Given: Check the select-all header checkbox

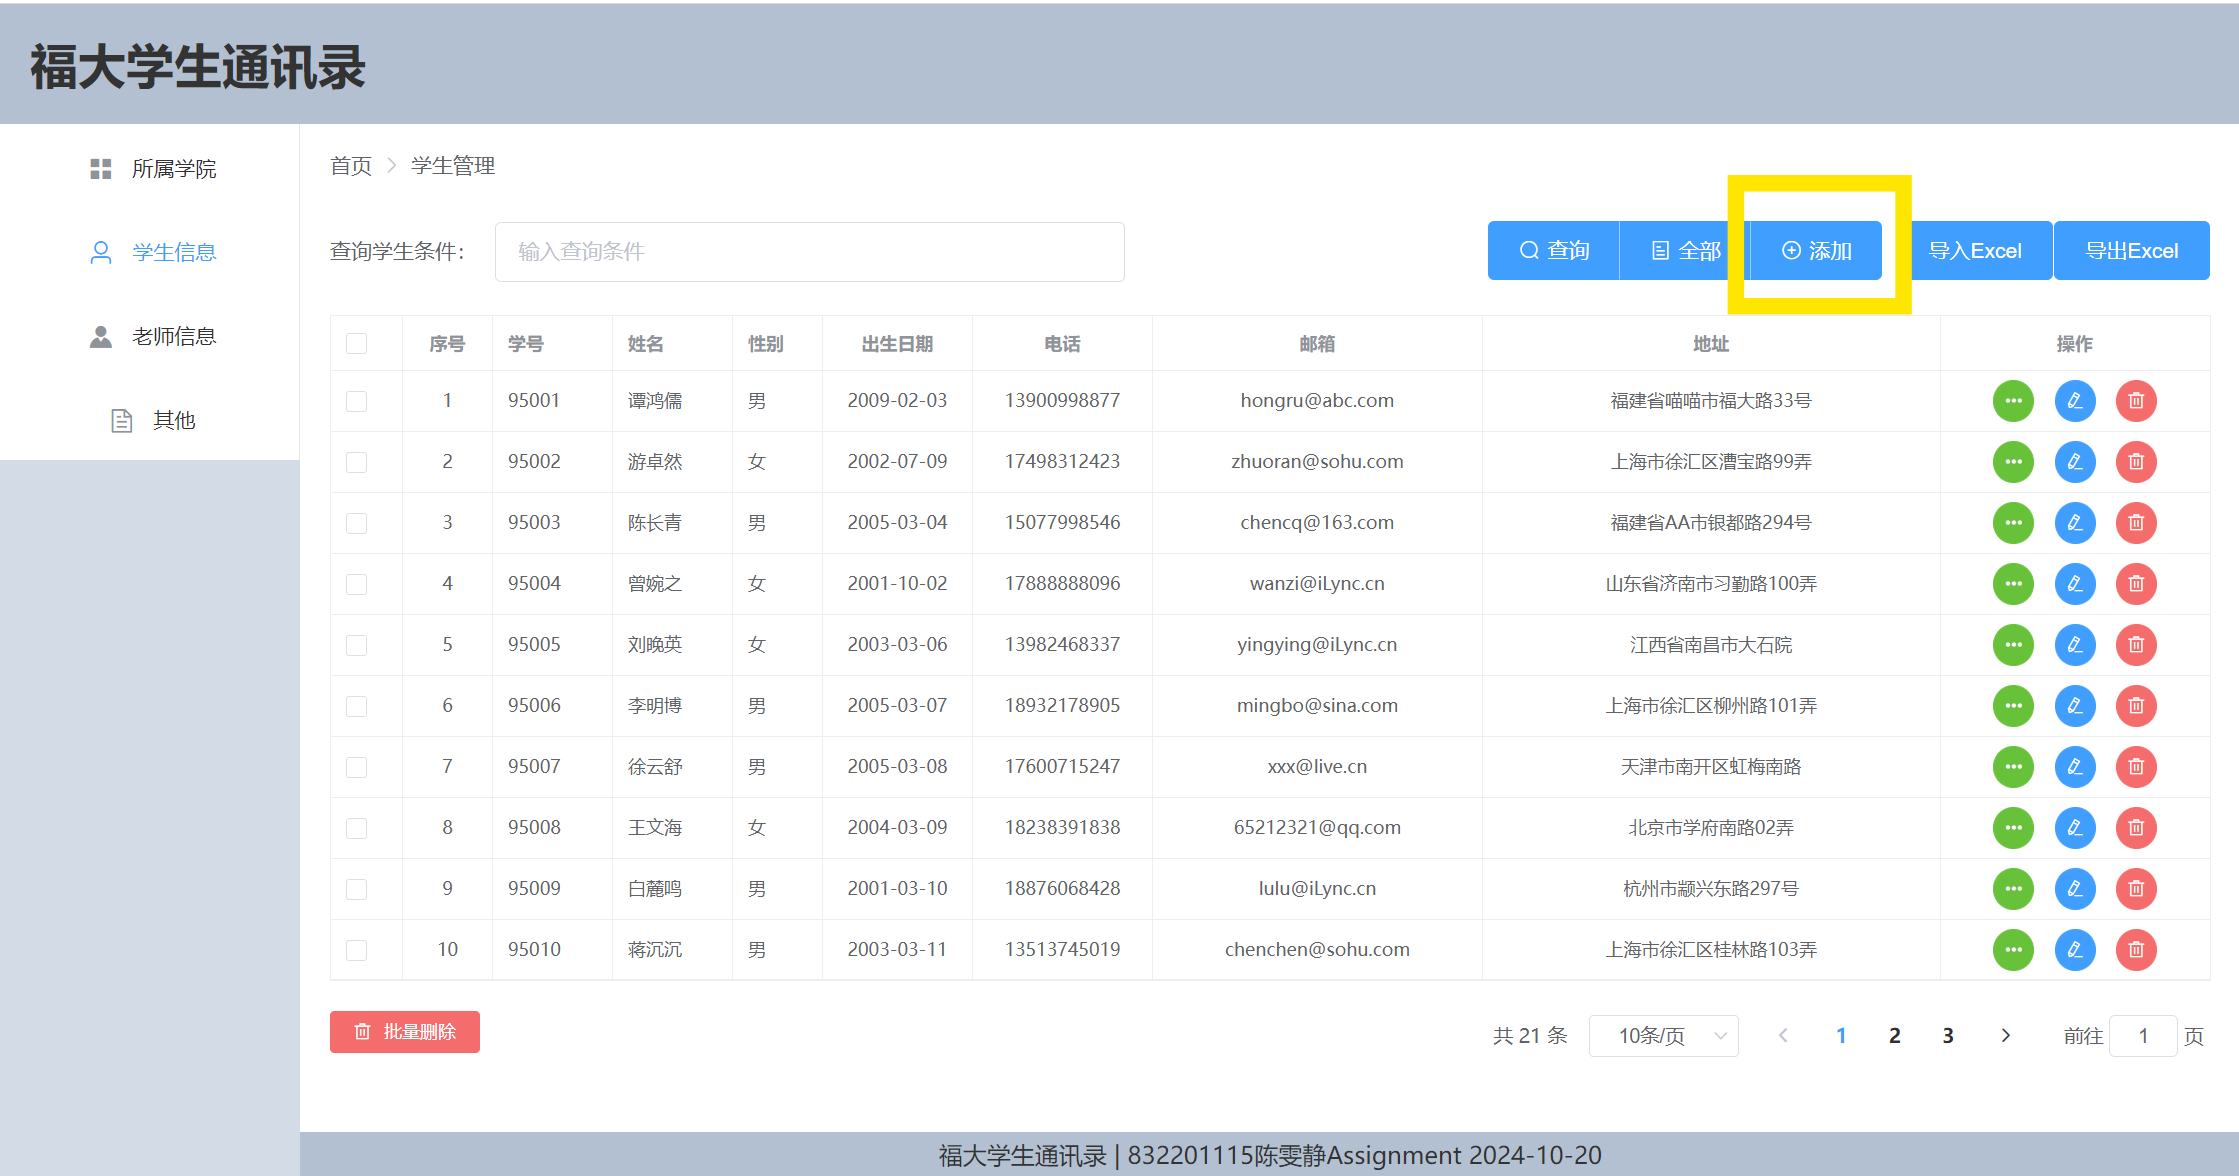Looking at the screenshot, I should pyautogui.click(x=356, y=344).
